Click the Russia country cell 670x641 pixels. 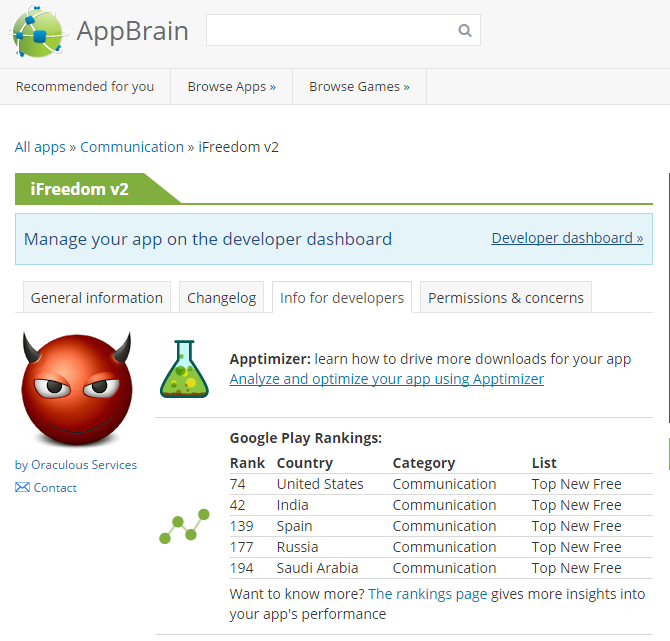tap(297, 547)
